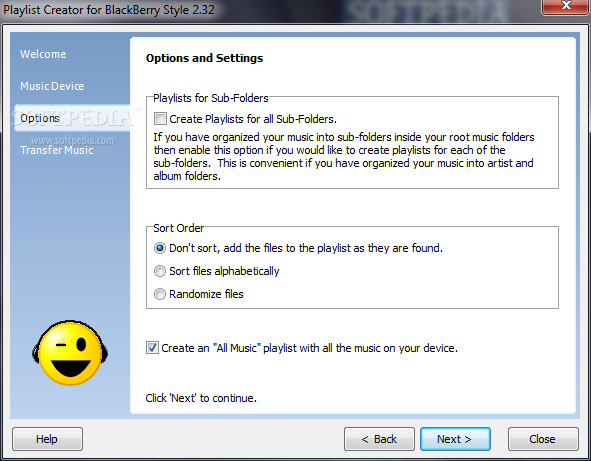The height and width of the screenshot is (461, 591).
Task: Pick the Randomize files option
Action: [160, 294]
